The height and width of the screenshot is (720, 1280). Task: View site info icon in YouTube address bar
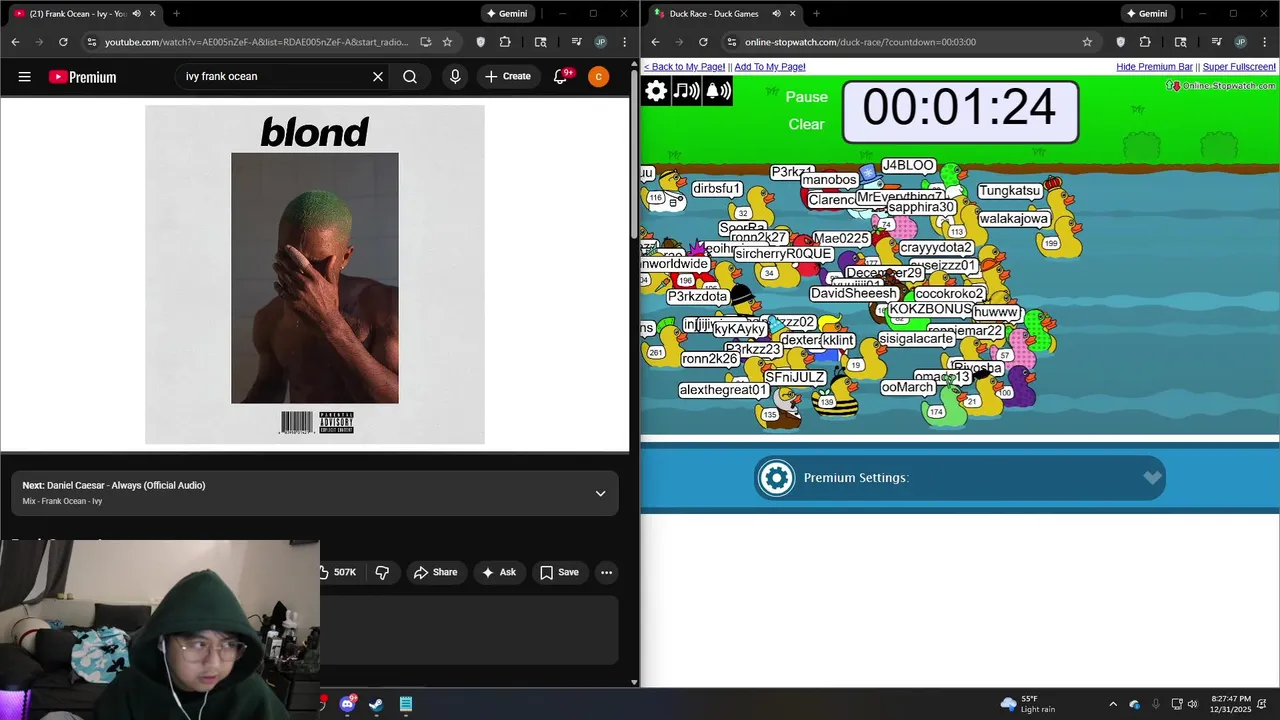[91, 42]
